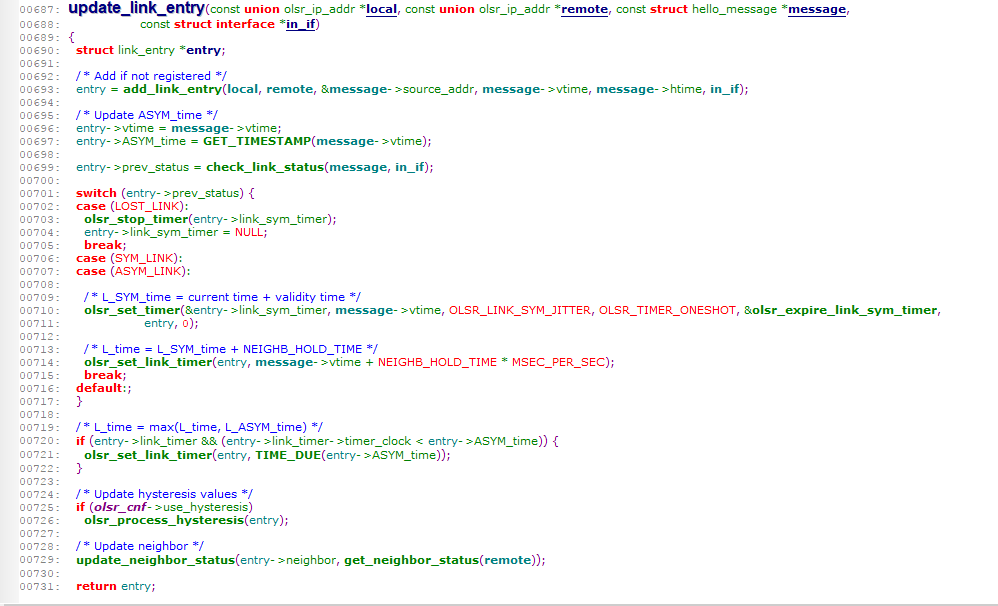Viewport: 998px width, 606px height.
Task: Click olsr_set_link_timer on line 00714
Action: point(148,362)
